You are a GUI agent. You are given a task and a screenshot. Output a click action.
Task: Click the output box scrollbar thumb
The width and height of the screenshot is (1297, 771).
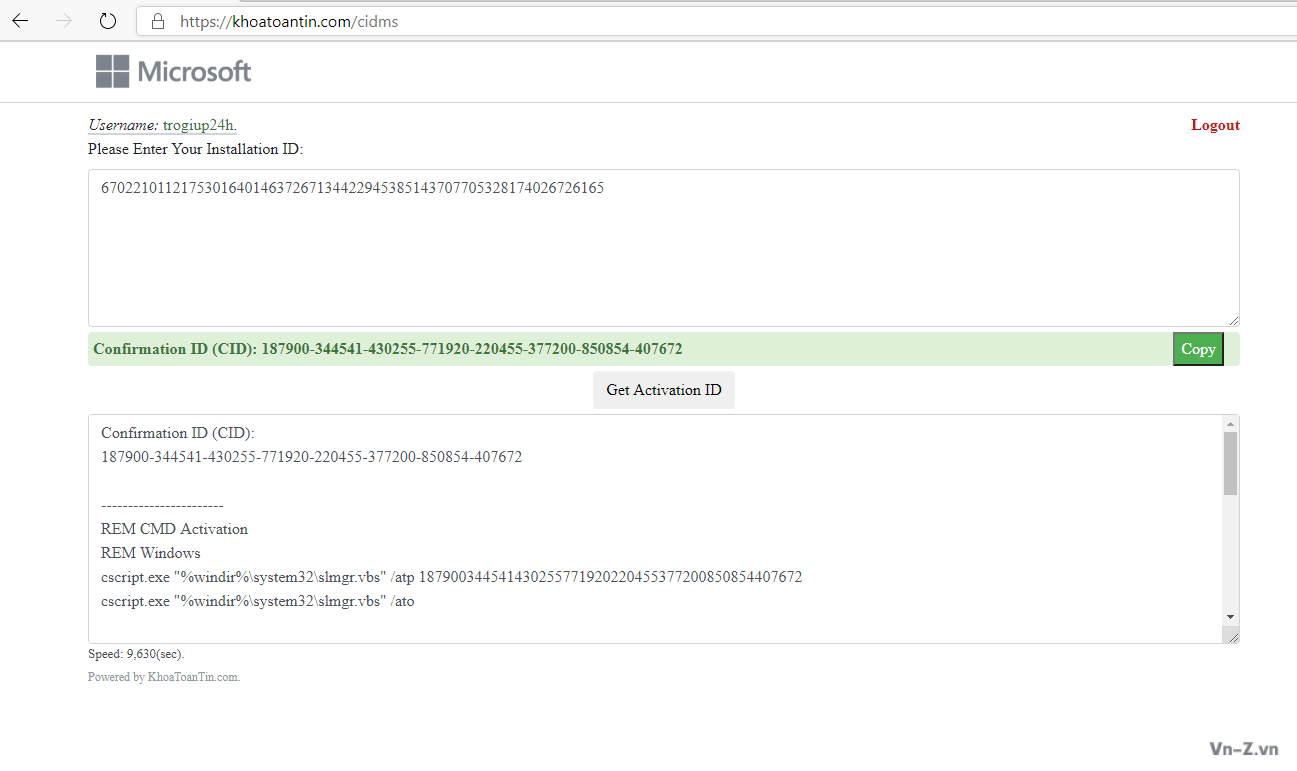click(x=1230, y=463)
